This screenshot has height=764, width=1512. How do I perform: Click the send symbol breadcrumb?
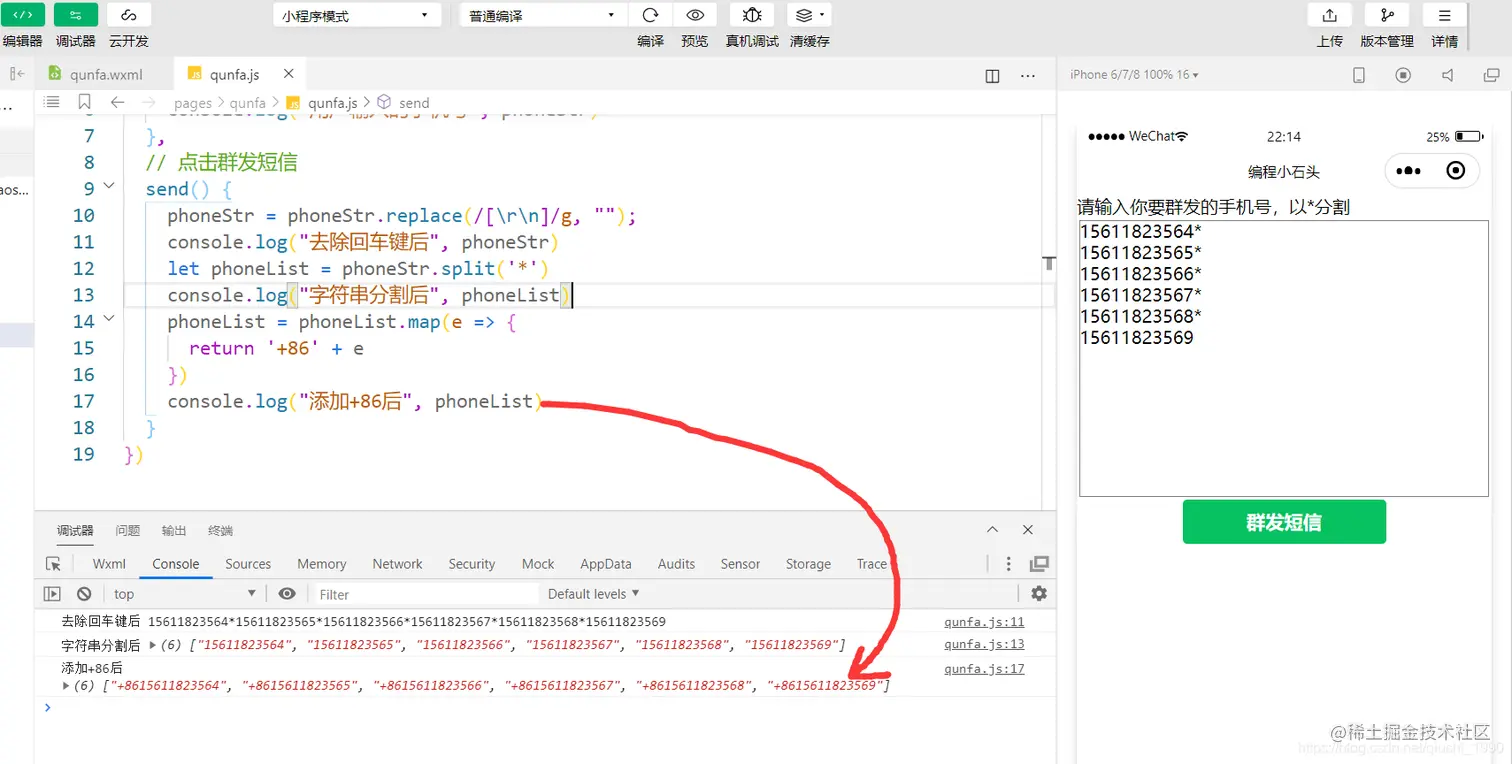tap(413, 103)
